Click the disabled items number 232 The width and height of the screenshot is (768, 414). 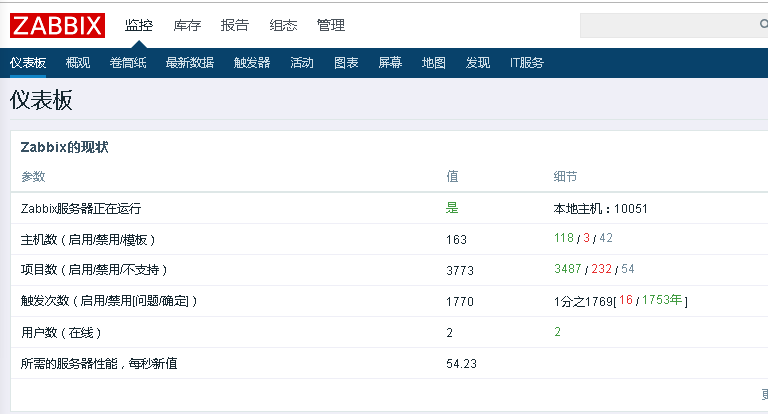pos(601,269)
